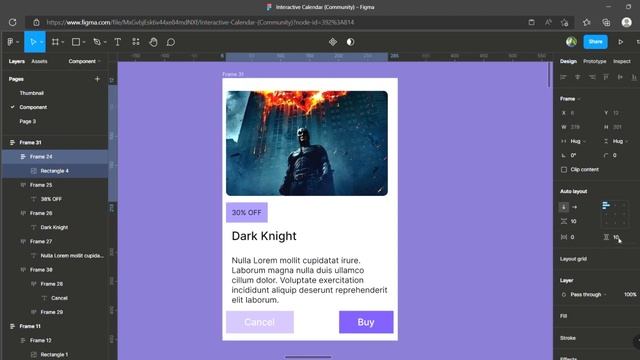640x360 pixels.
Task: Open the Pen tool dropdown arrow
Action: 105,42
